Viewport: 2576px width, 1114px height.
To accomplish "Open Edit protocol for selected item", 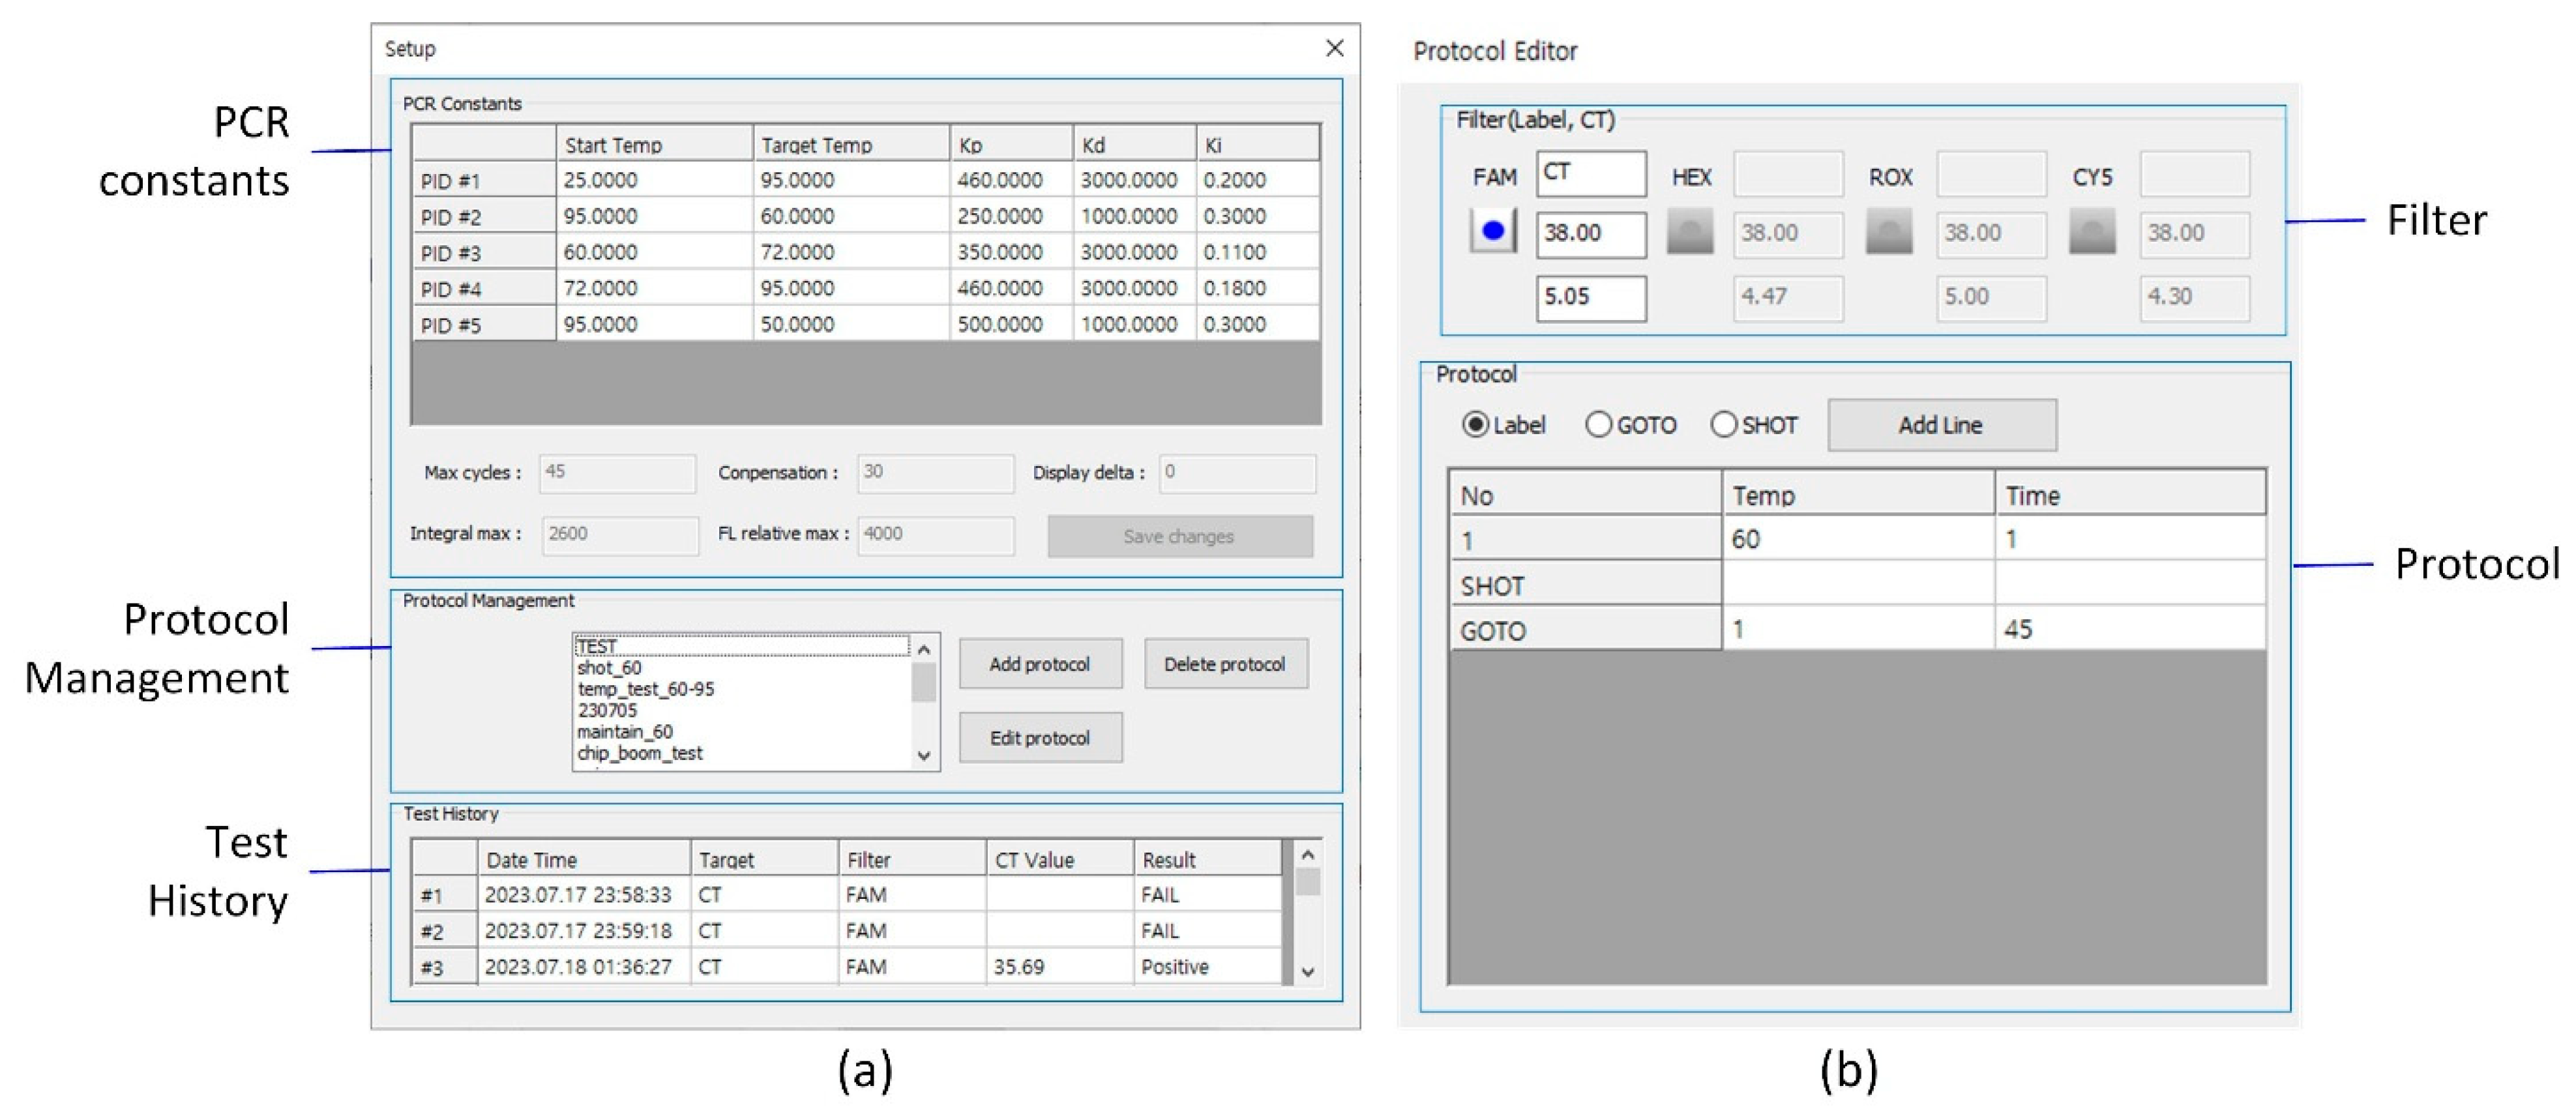I will tap(1040, 738).
